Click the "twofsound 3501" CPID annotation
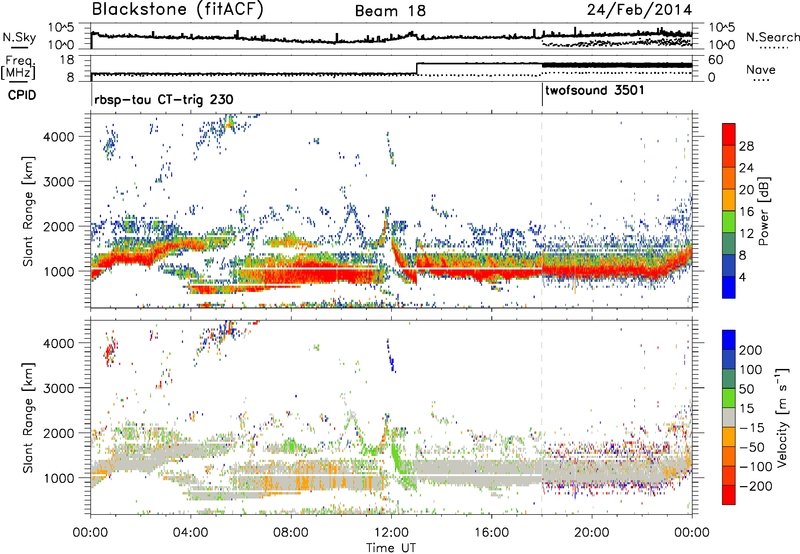Image resolution: width=800 pixels, height=554 pixels. pyautogui.click(x=595, y=91)
